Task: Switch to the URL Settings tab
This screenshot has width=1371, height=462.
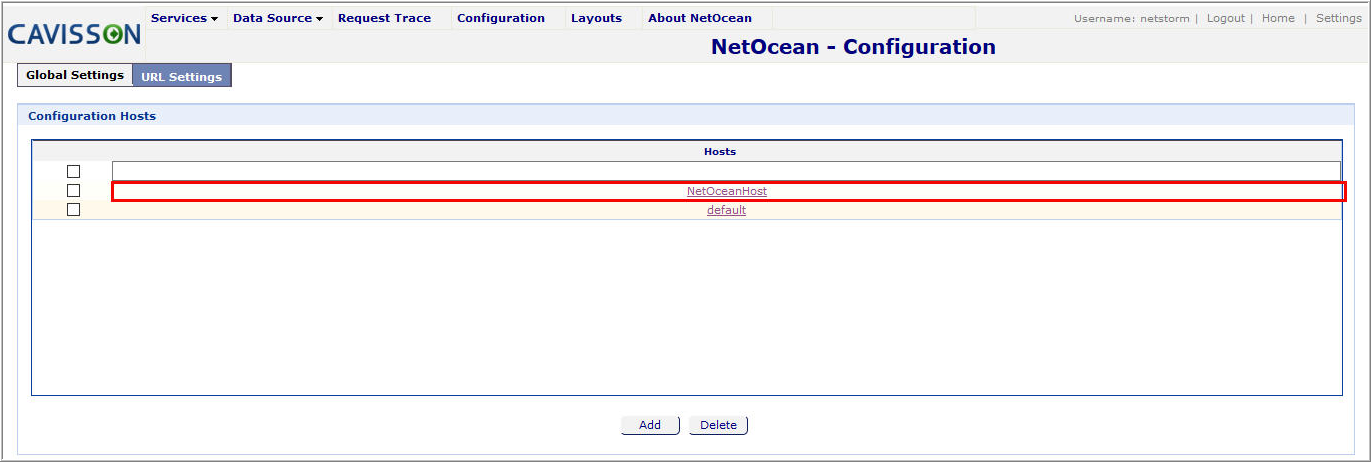Action: 182,76
